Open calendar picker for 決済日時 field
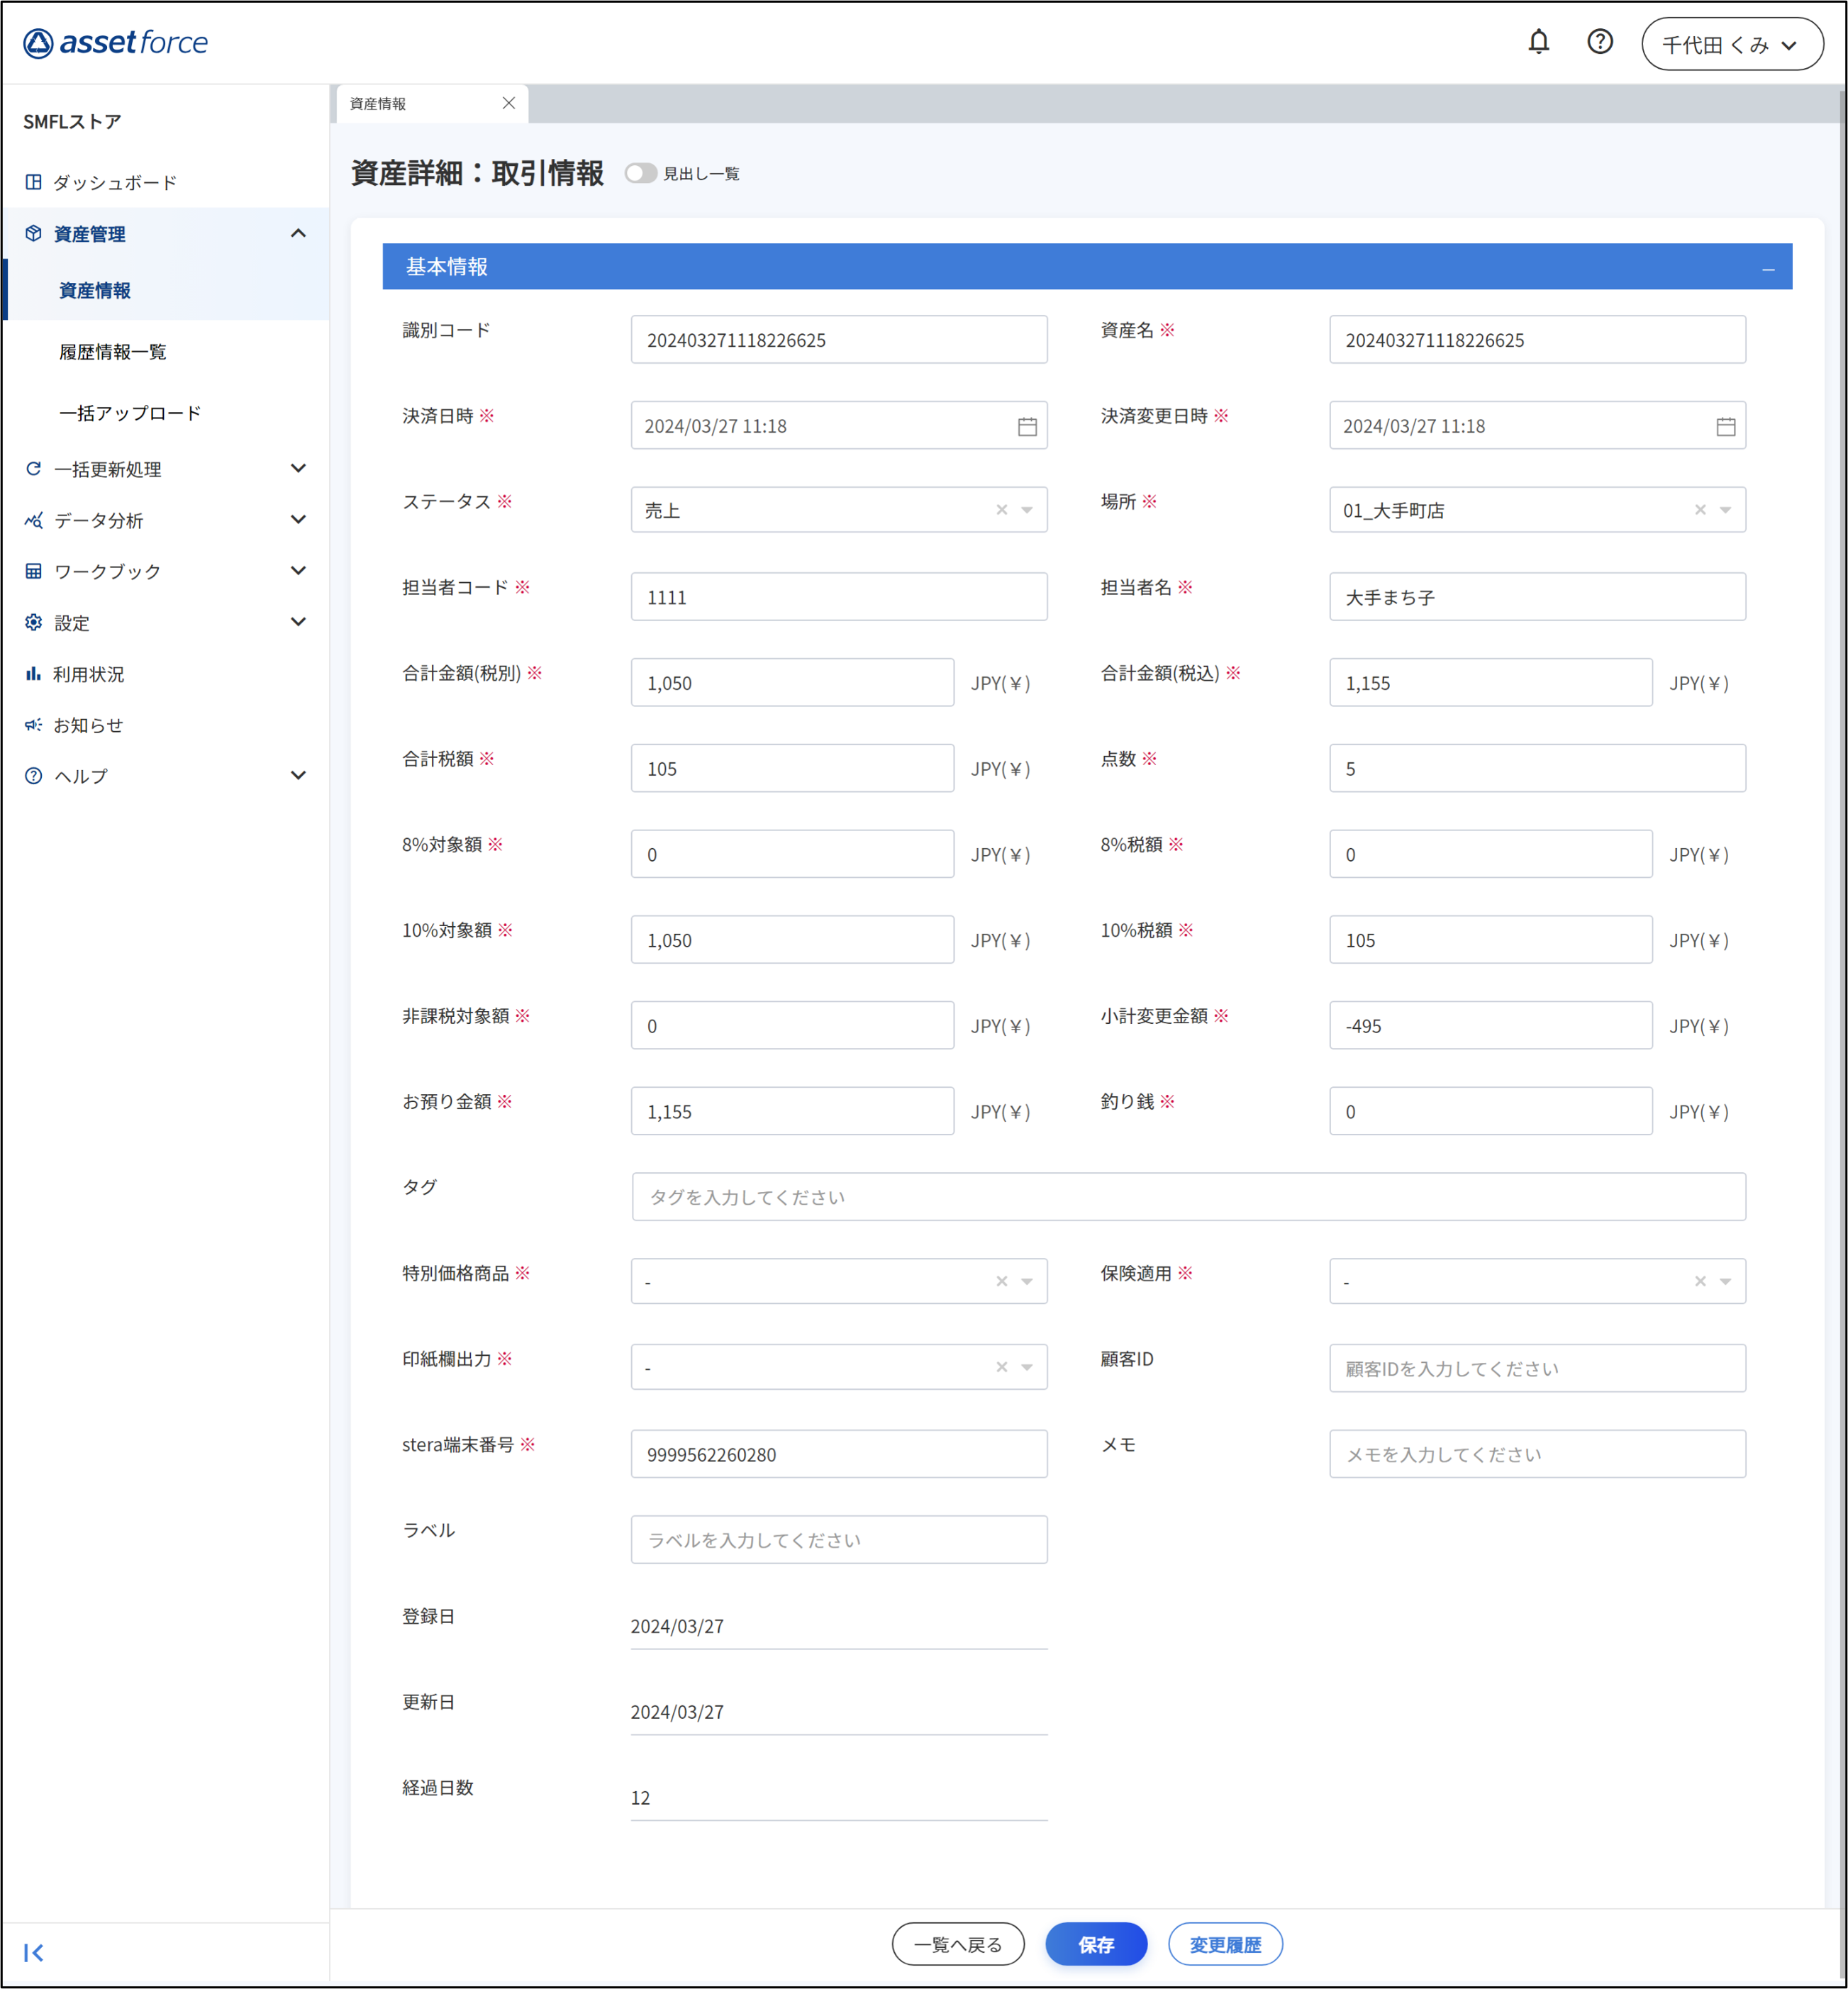 point(1027,427)
